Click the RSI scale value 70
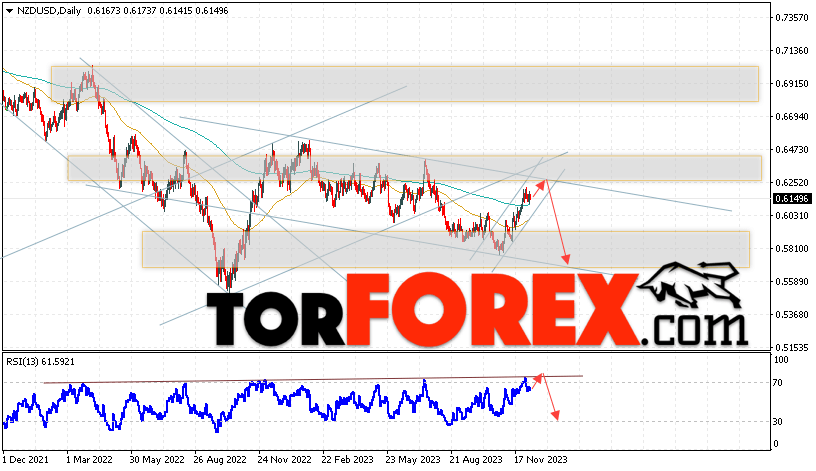Viewport: 816px width, 471px height. [777, 383]
